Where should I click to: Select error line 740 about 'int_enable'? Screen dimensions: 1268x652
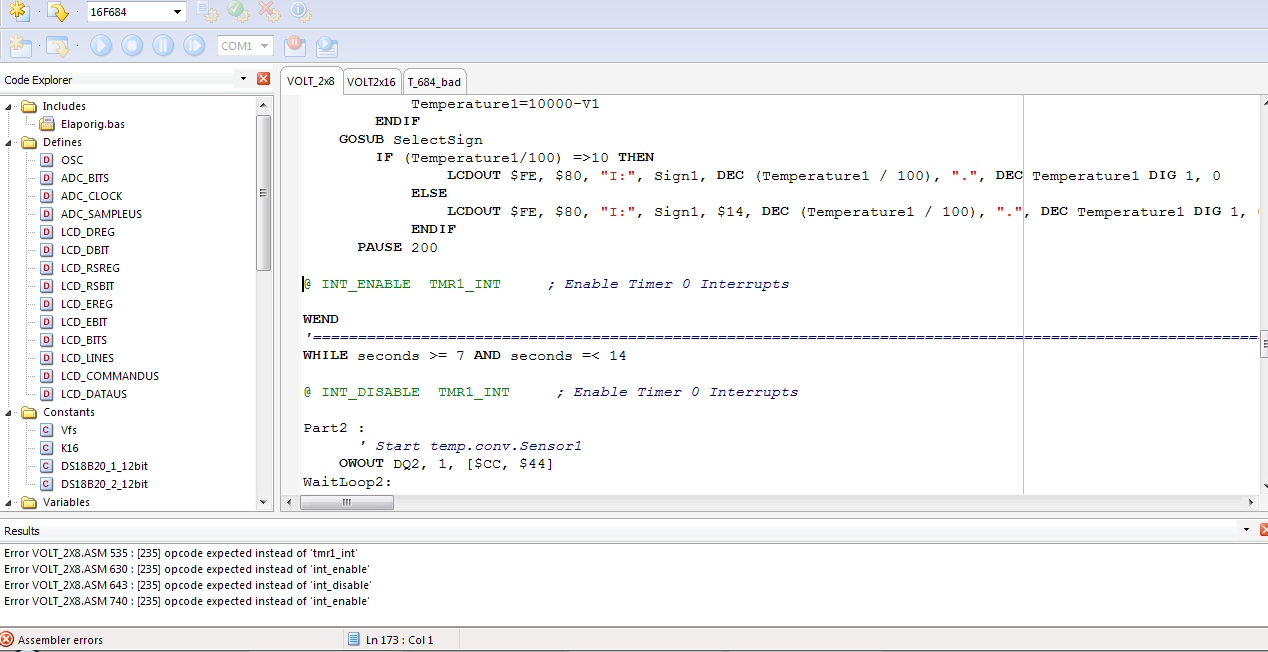point(187,601)
